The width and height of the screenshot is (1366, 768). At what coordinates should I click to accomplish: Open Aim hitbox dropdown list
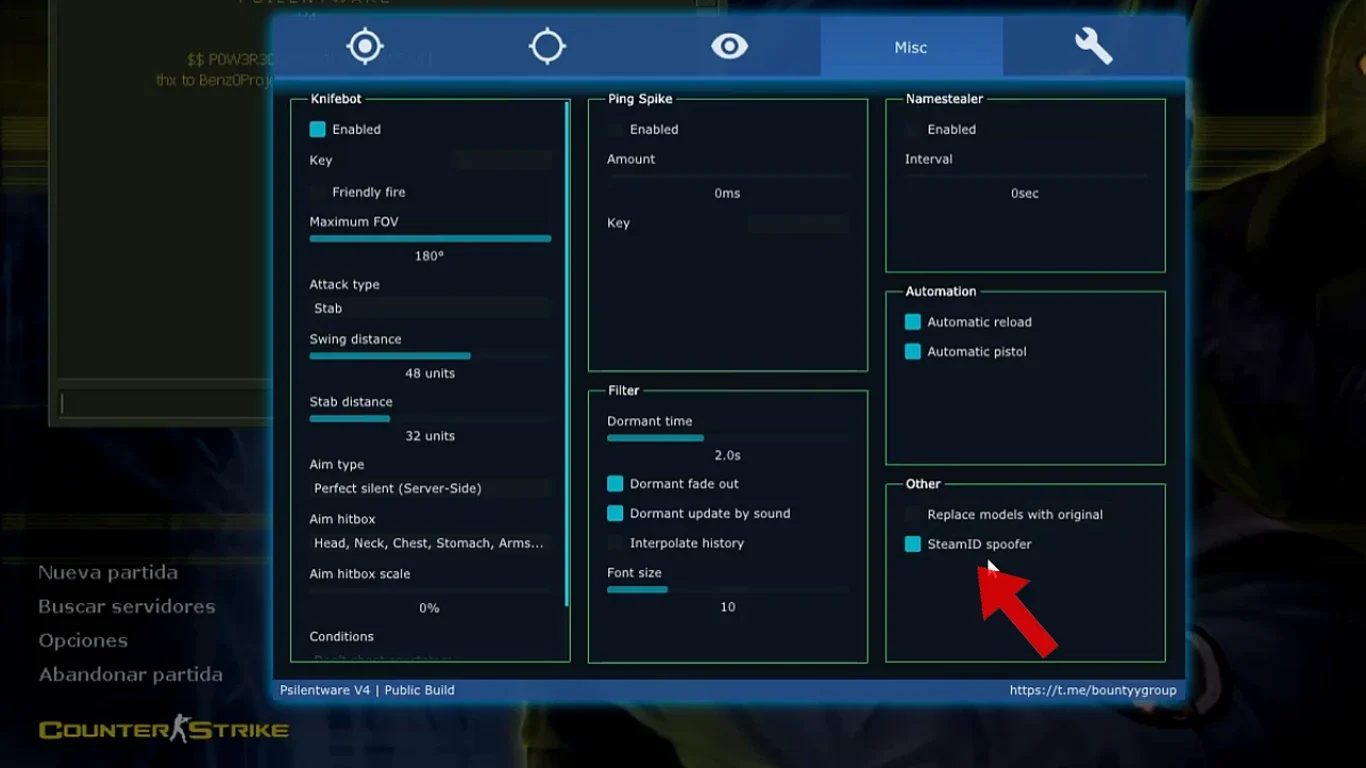coord(431,543)
